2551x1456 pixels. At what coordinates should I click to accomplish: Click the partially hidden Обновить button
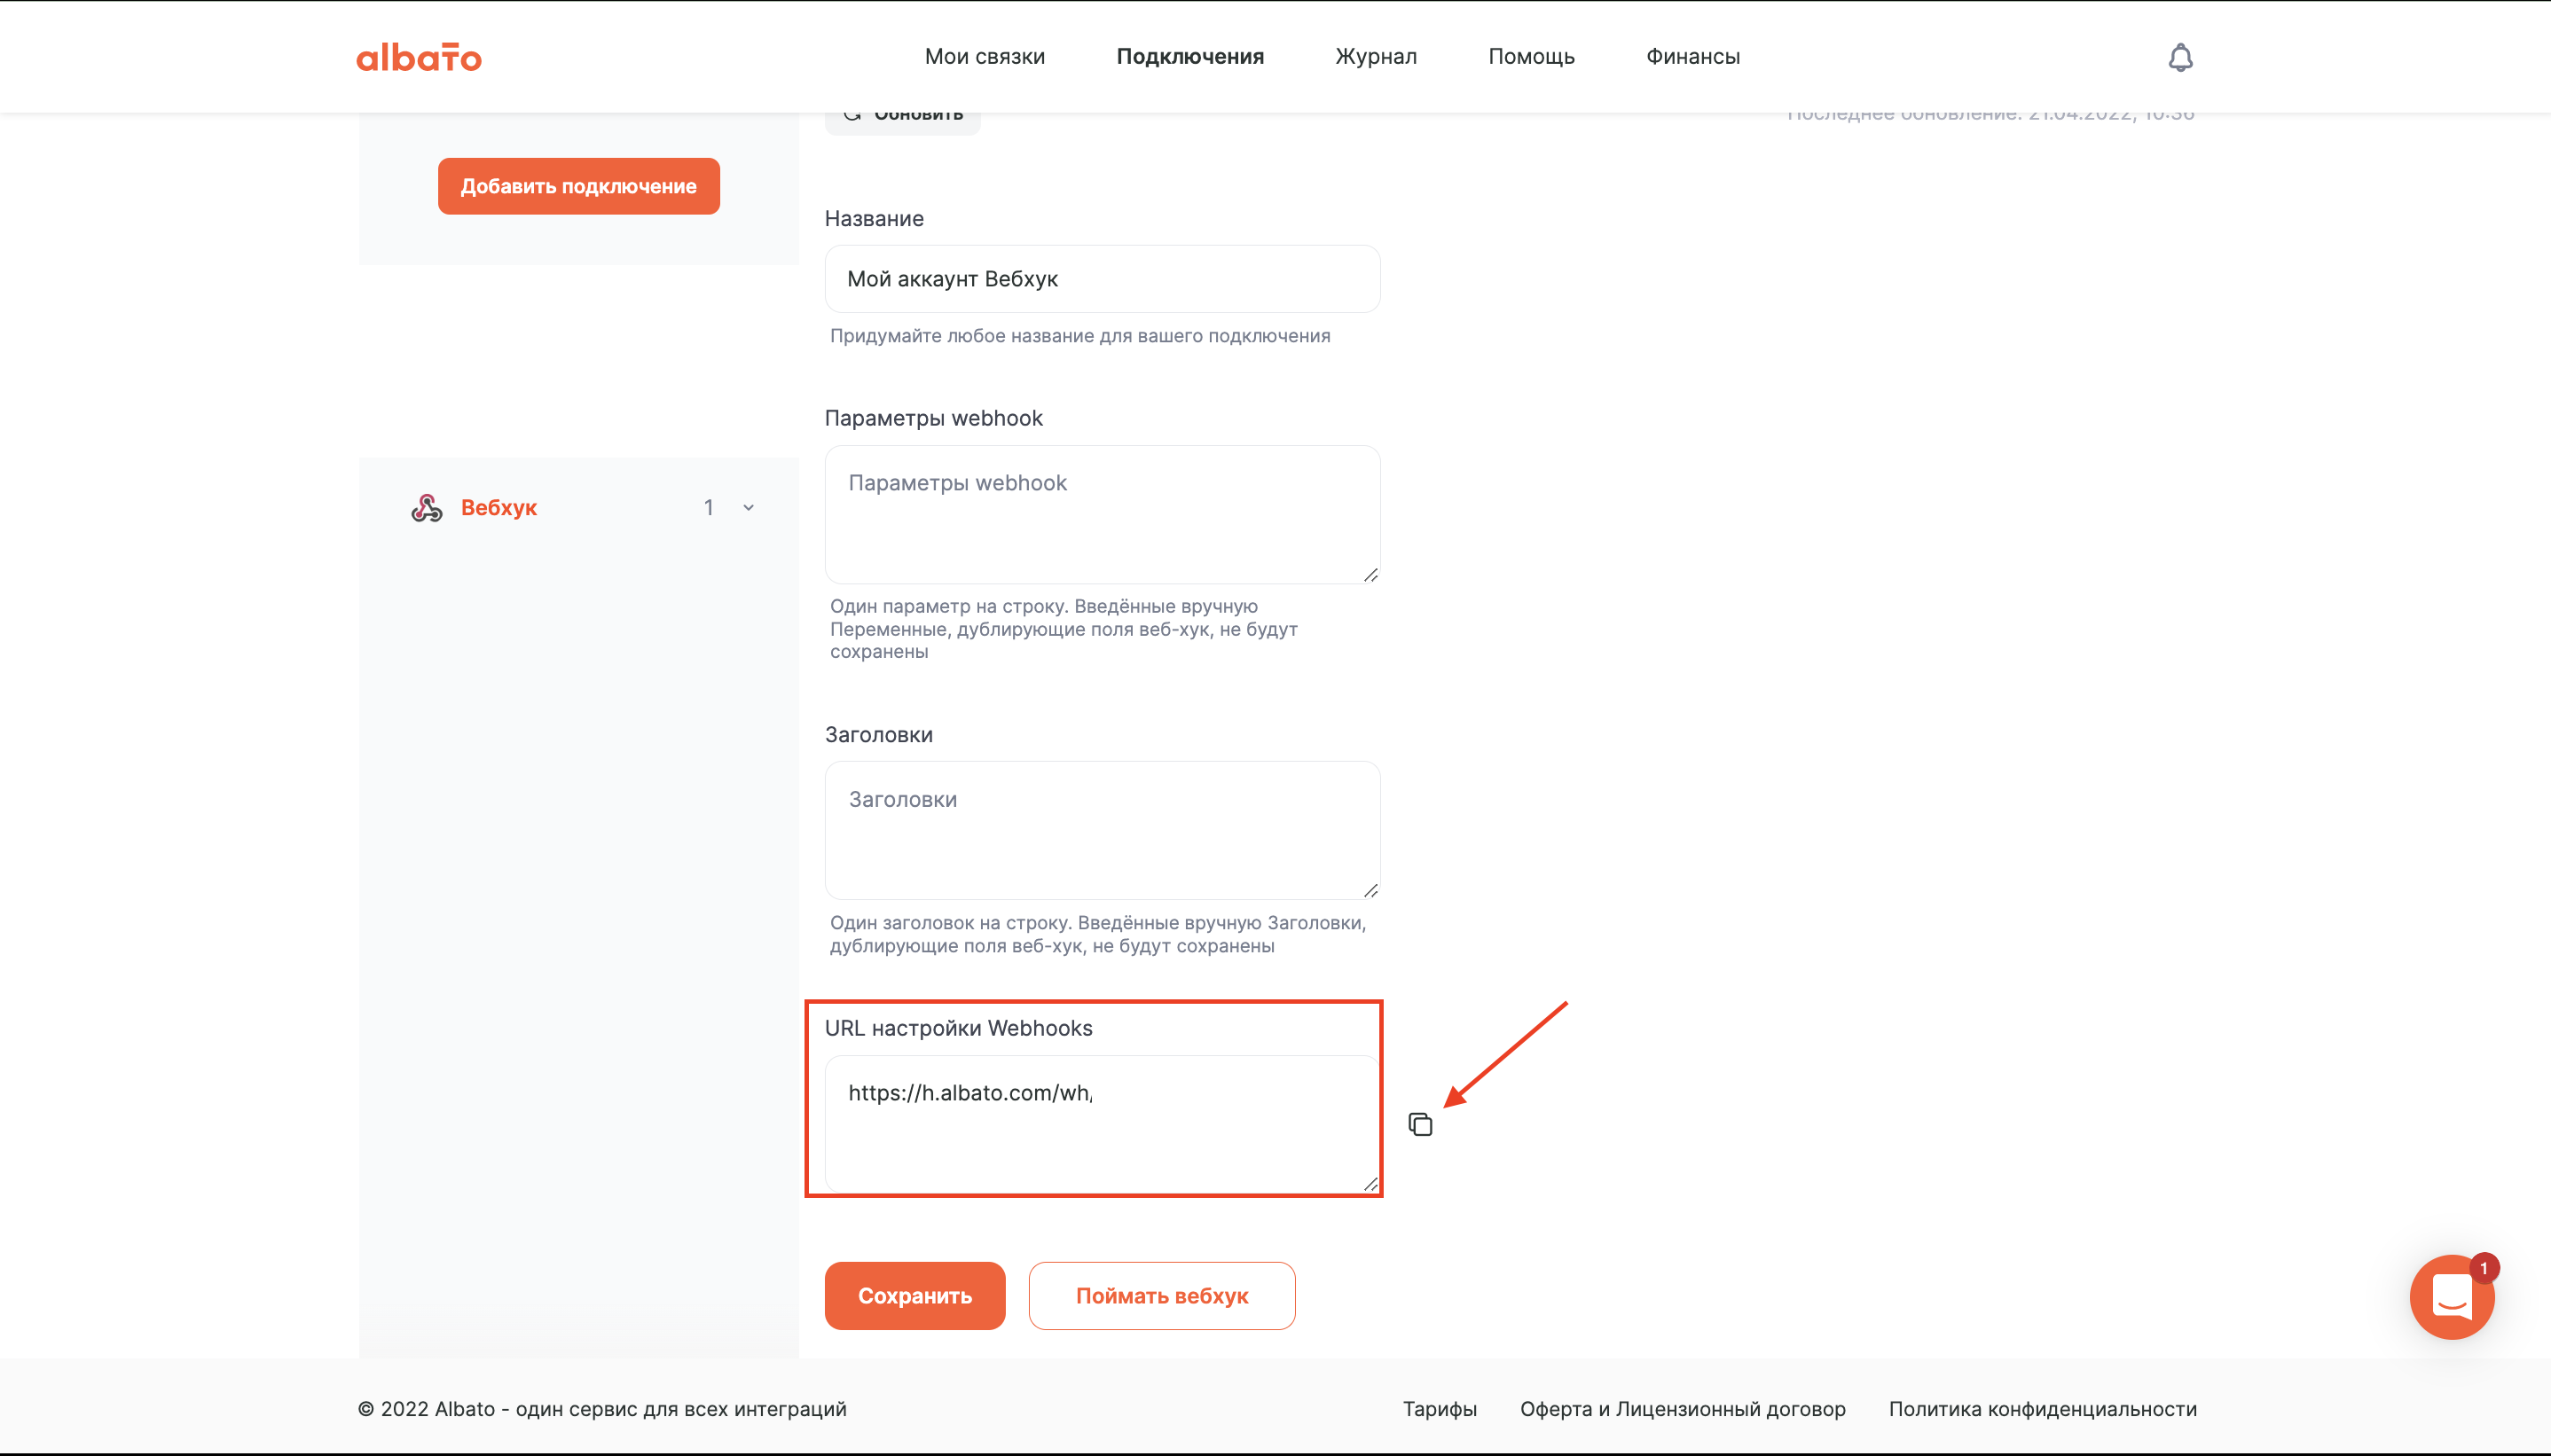[x=903, y=122]
